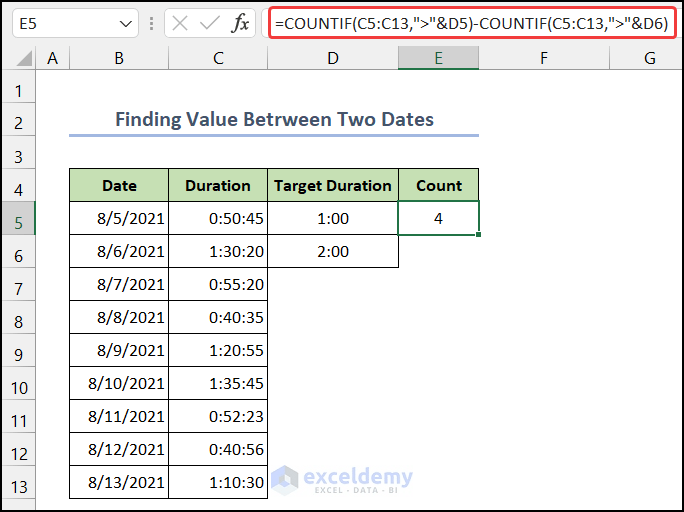
Task: Click the Count header cell
Action: (438, 185)
